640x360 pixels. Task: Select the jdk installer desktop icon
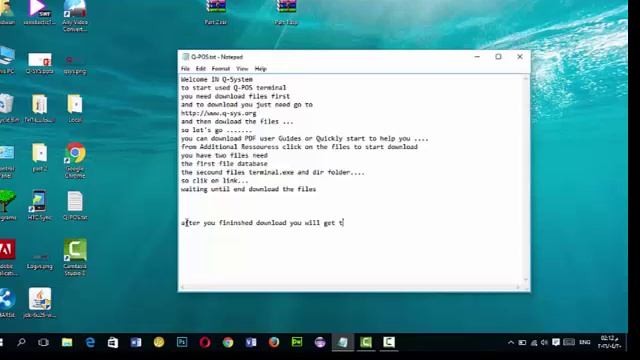pyautogui.click(x=40, y=303)
